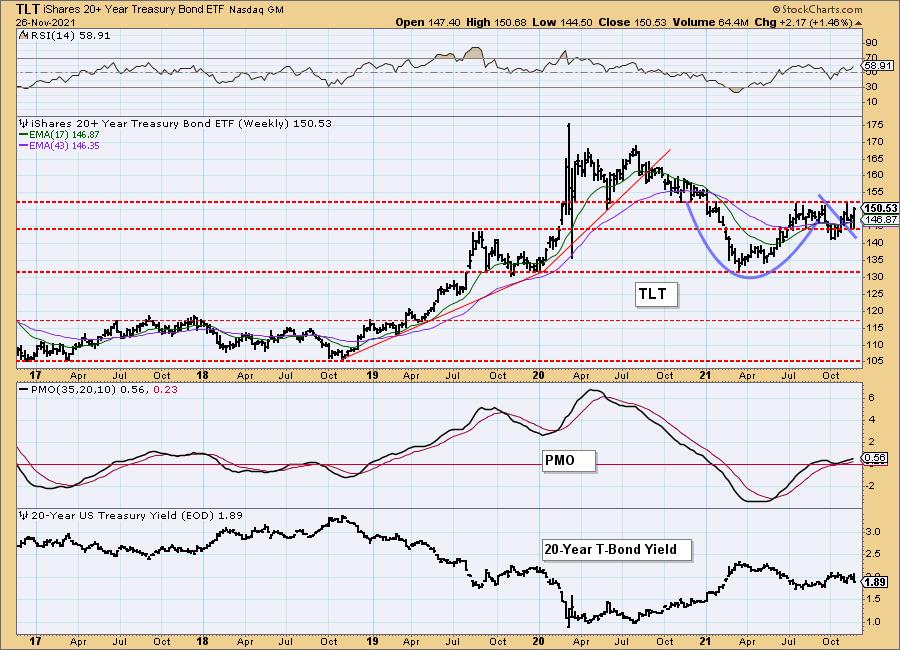Click the 0.56 PMO value tag
The height and width of the screenshot is (650, 900).
875,458
